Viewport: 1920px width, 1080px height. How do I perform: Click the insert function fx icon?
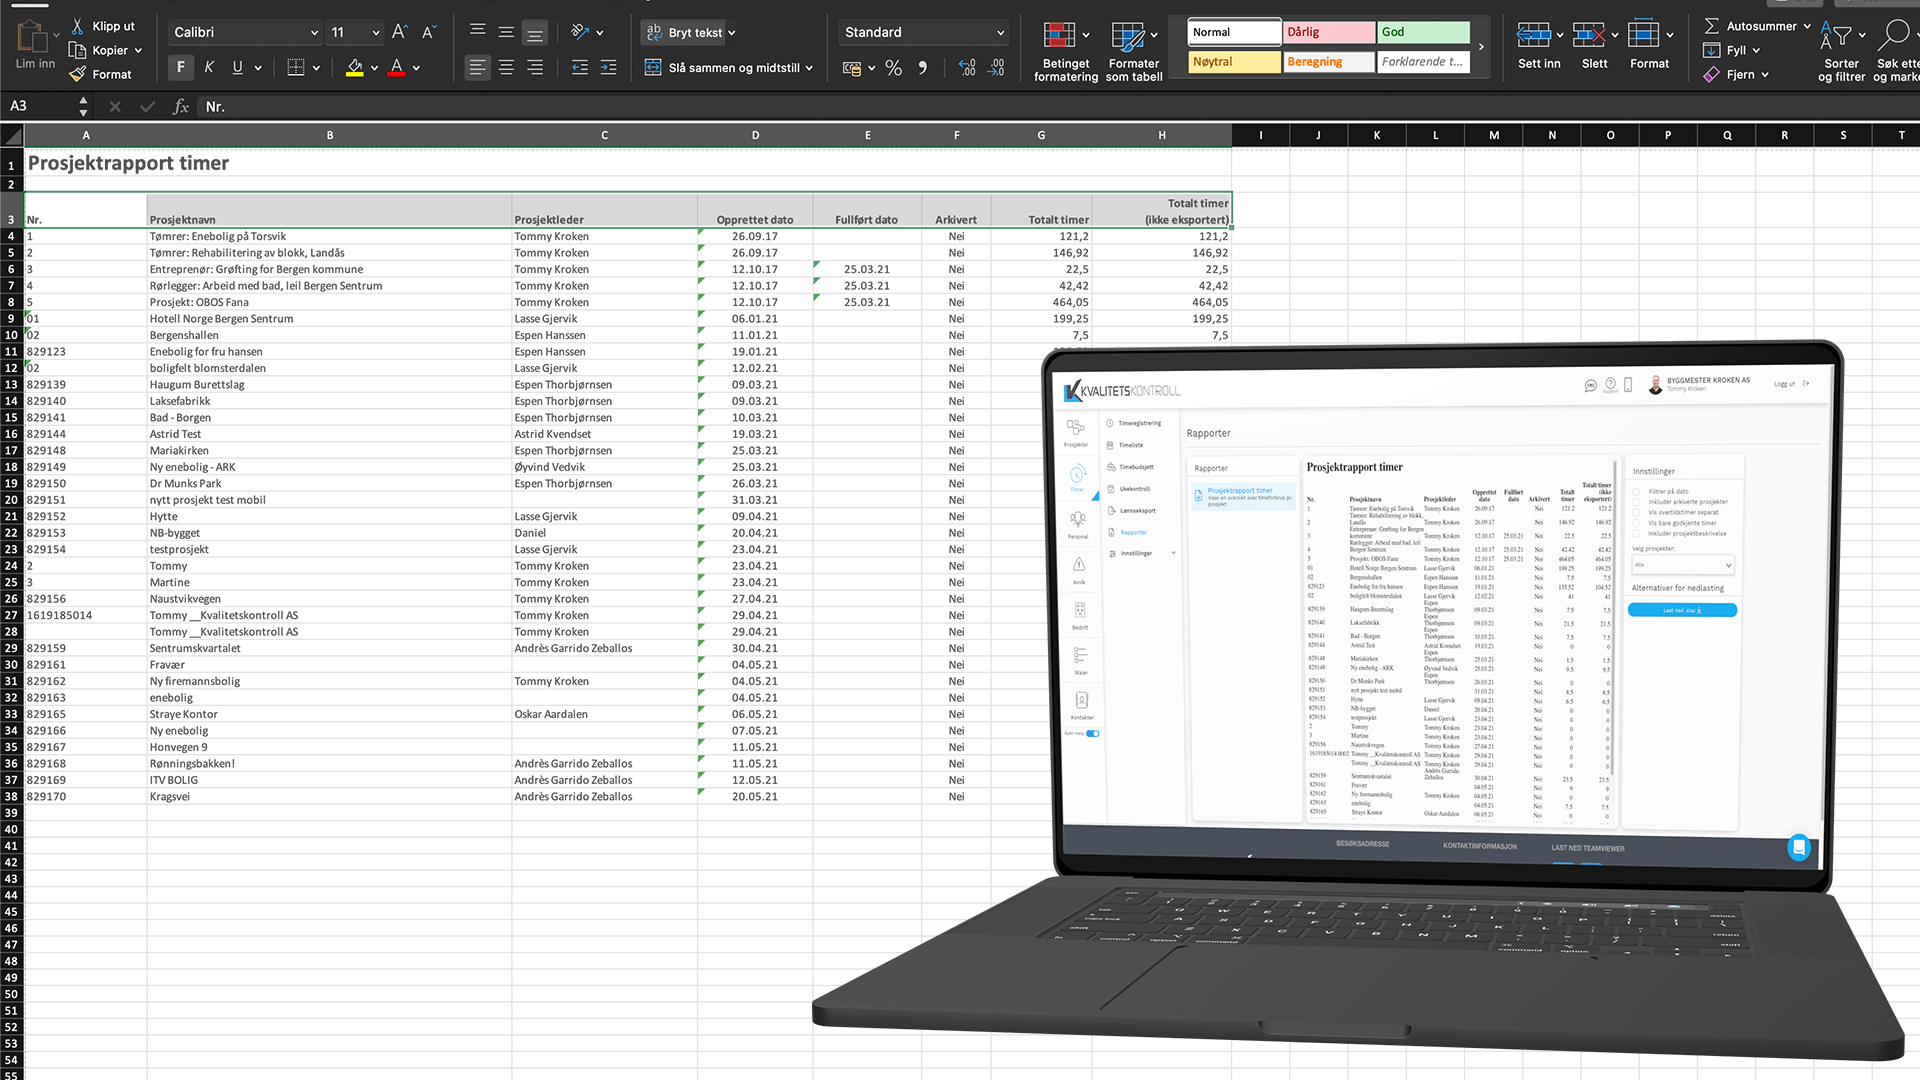pyautogui.click(x=181, y=106)
